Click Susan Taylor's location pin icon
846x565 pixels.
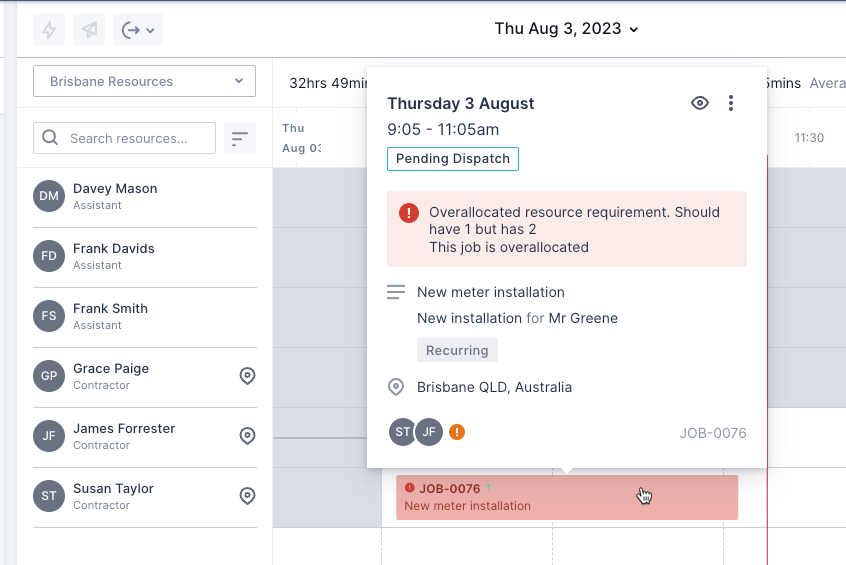(x=248, y=496)
